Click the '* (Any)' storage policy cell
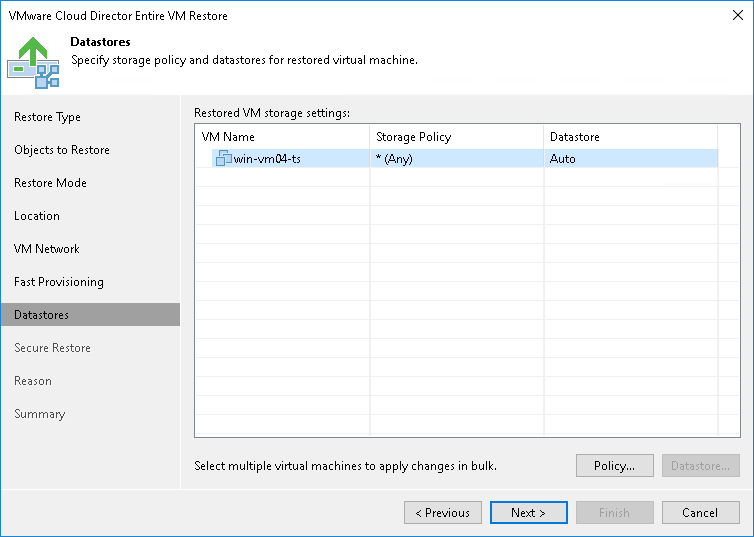The height and width of the screenshot is (537, 754). [456, 159]
